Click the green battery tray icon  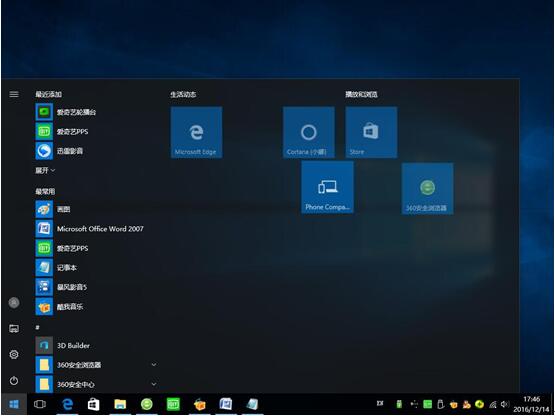(x=399, y=404)
